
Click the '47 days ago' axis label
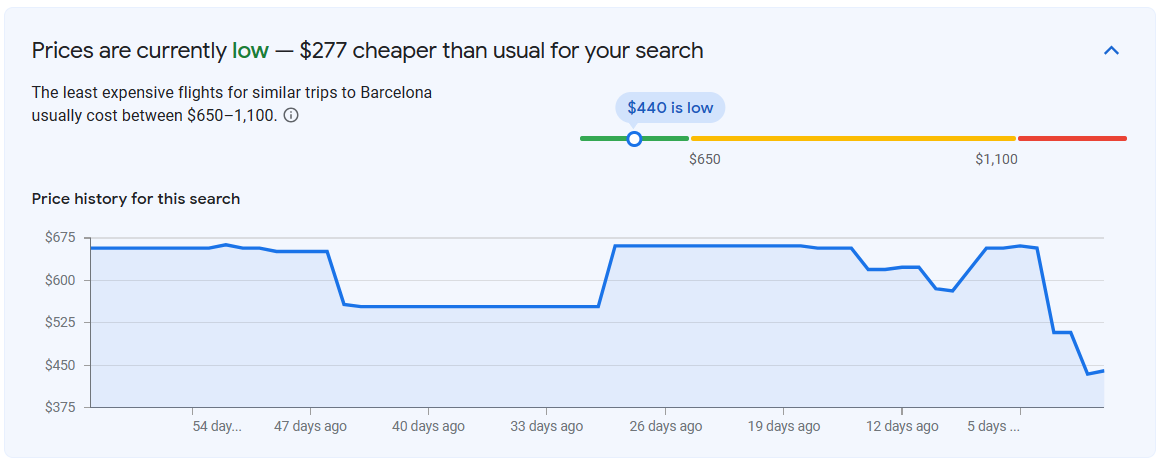(310, 426)
